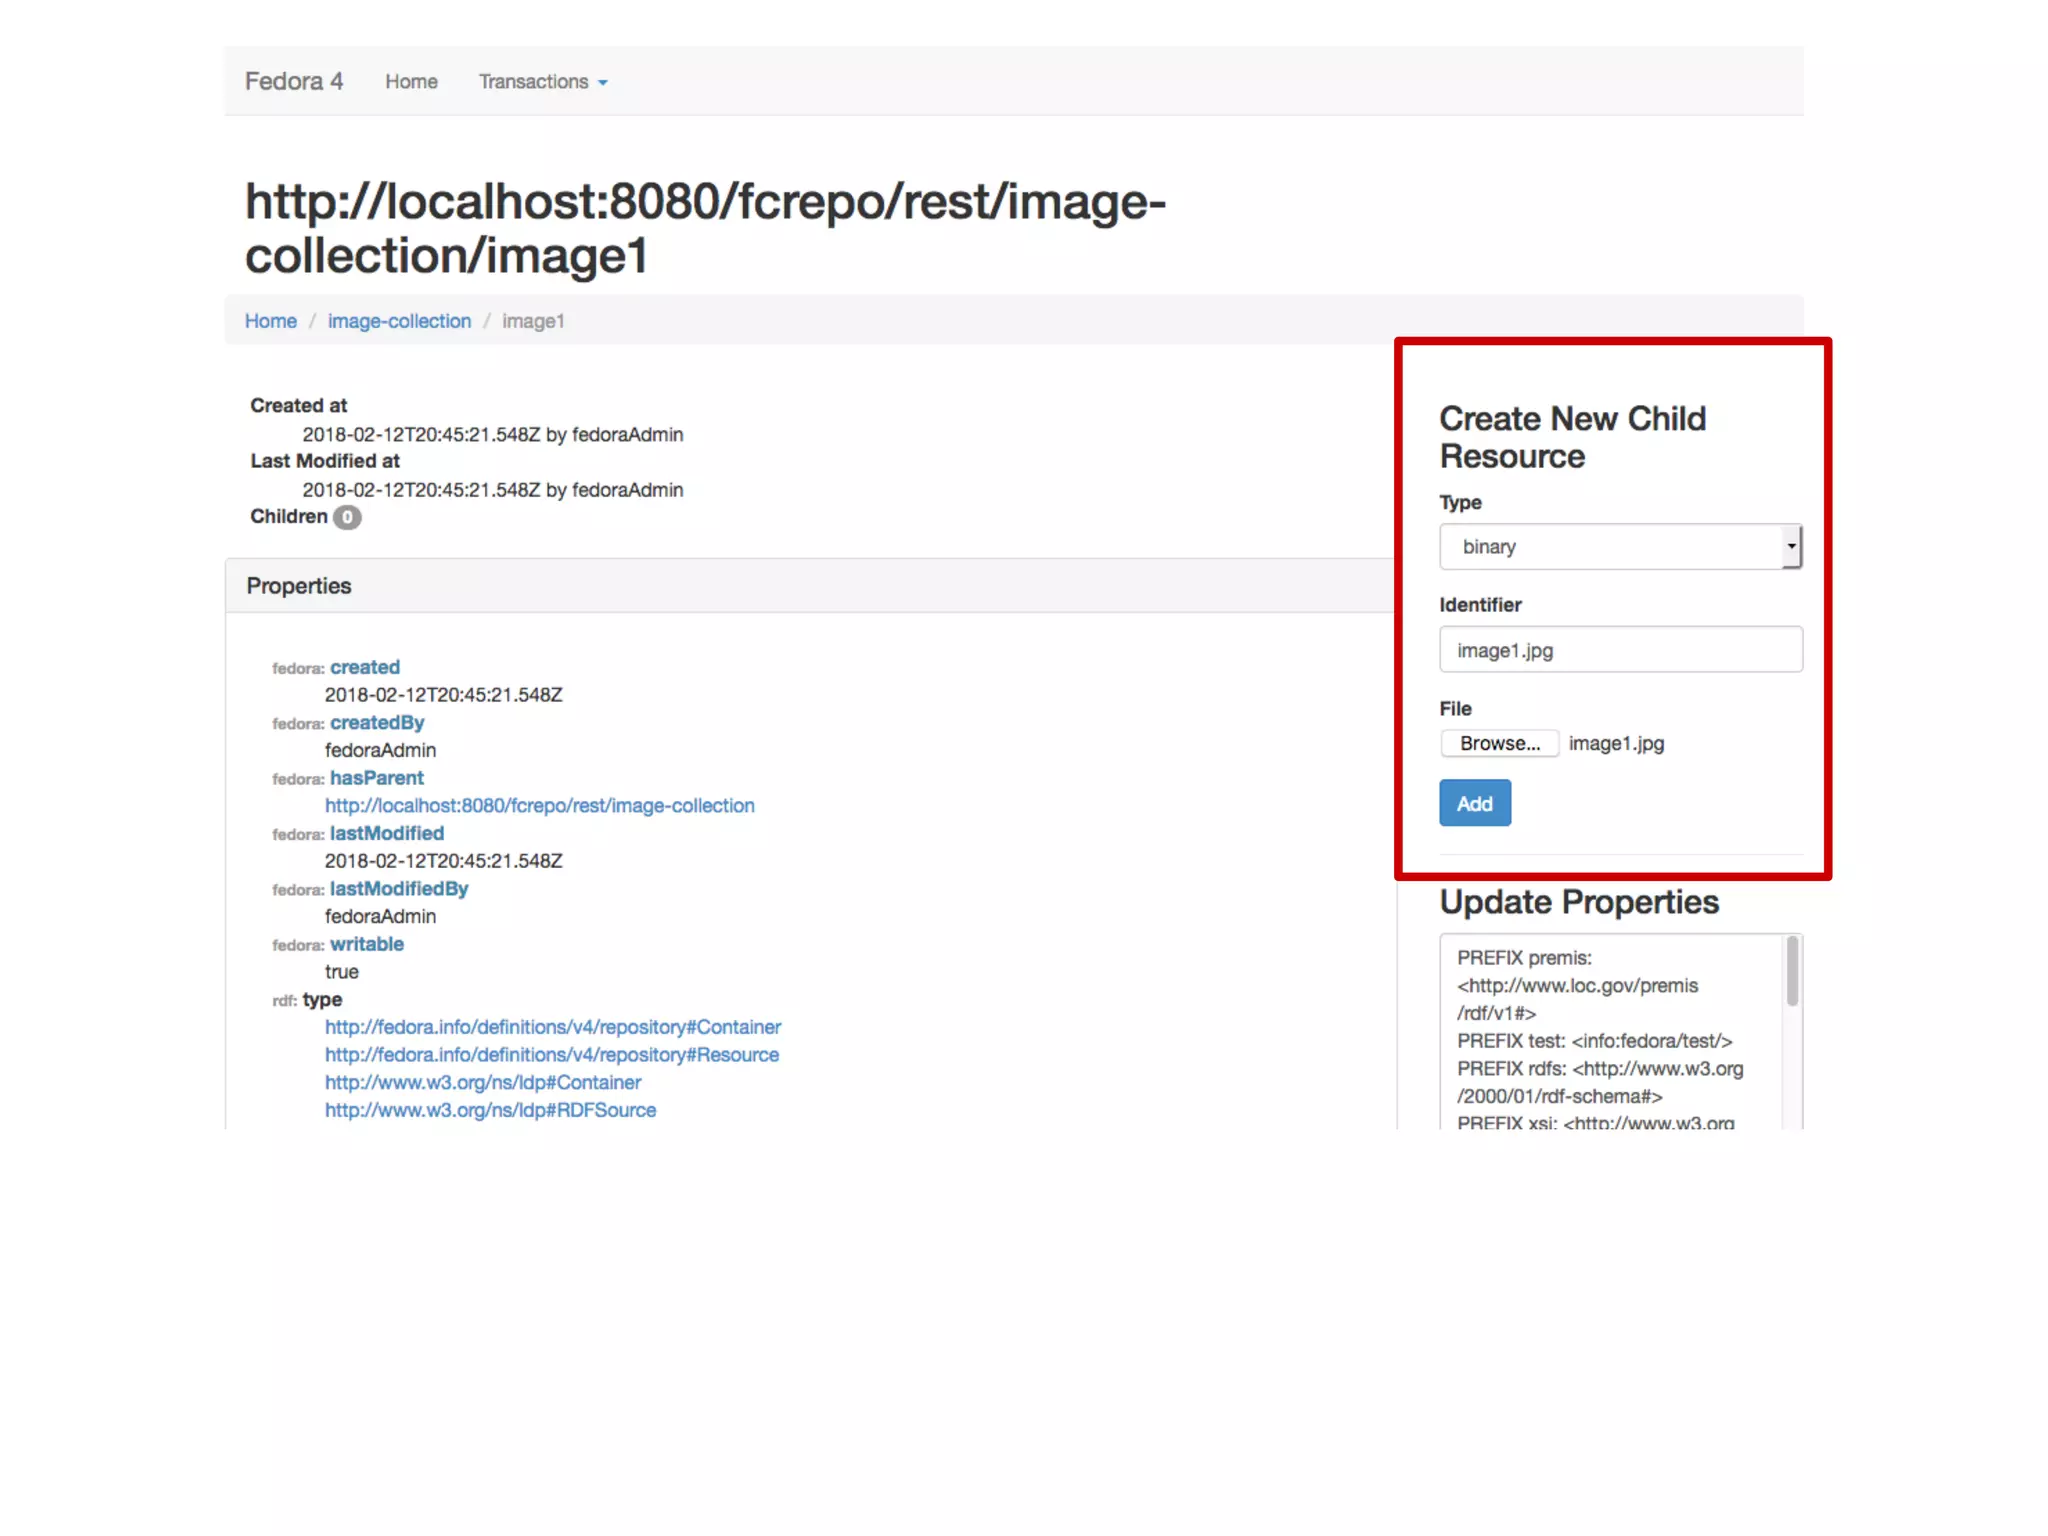Click the Home navbar item

pos(411,82)
